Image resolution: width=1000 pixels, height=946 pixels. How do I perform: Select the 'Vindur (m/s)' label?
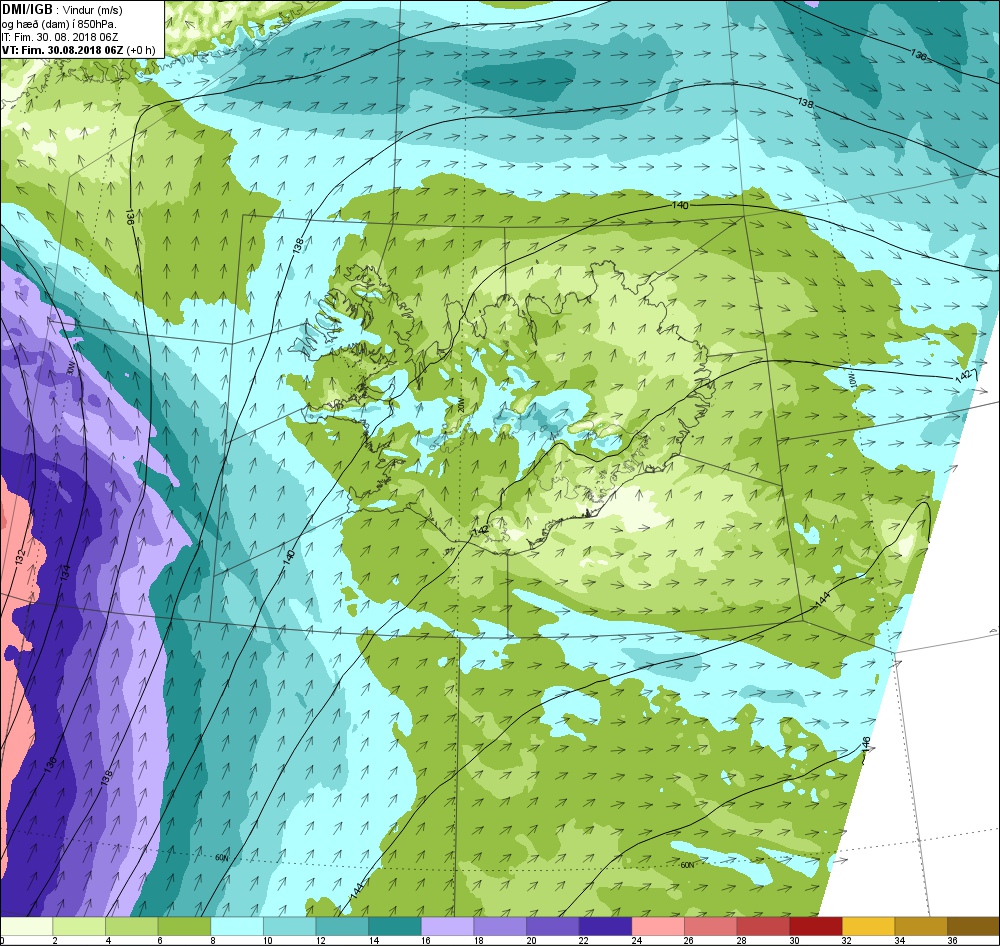(93, 10)
